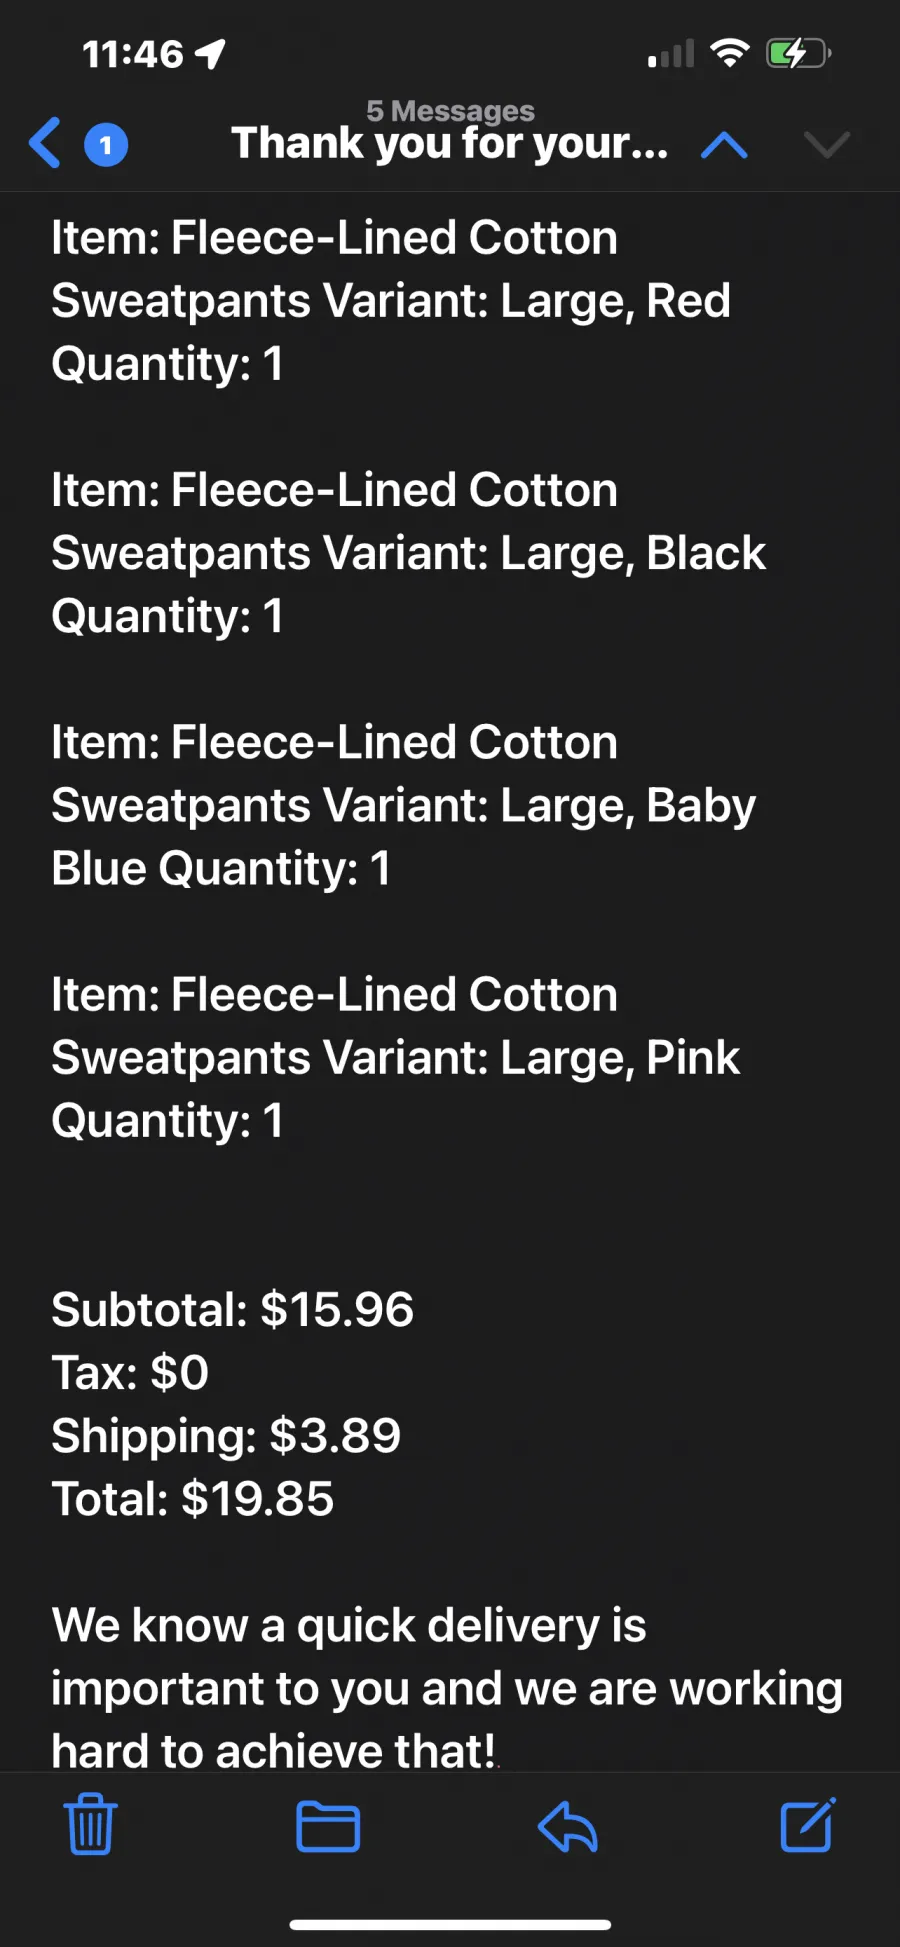900x1947 pixels.
Task: Go to next message with down chevron
Action: point(827,146)
